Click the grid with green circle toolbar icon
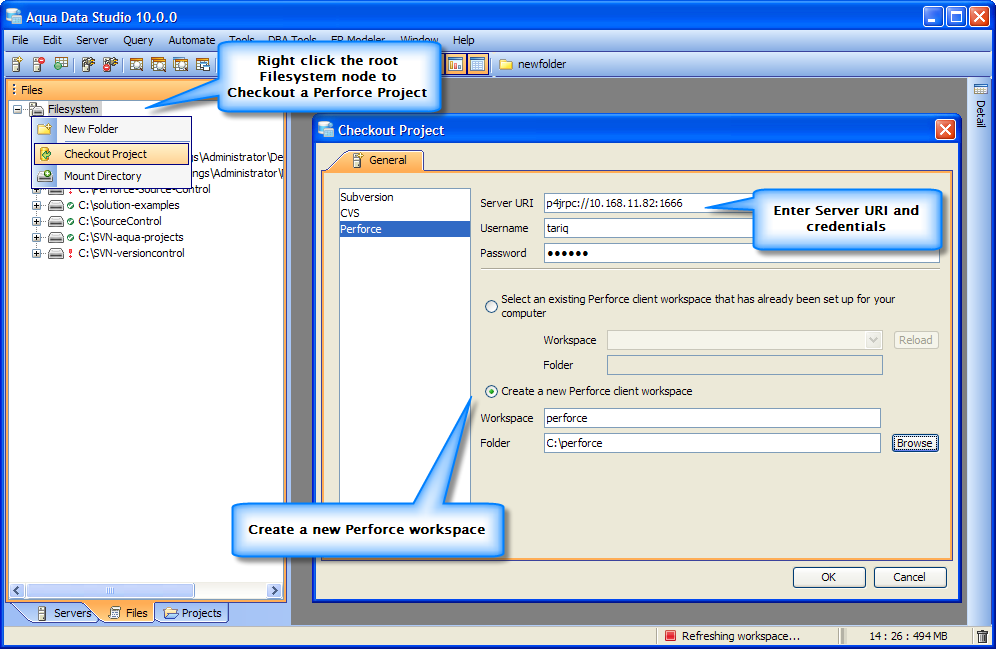 [x=61, y=64]
